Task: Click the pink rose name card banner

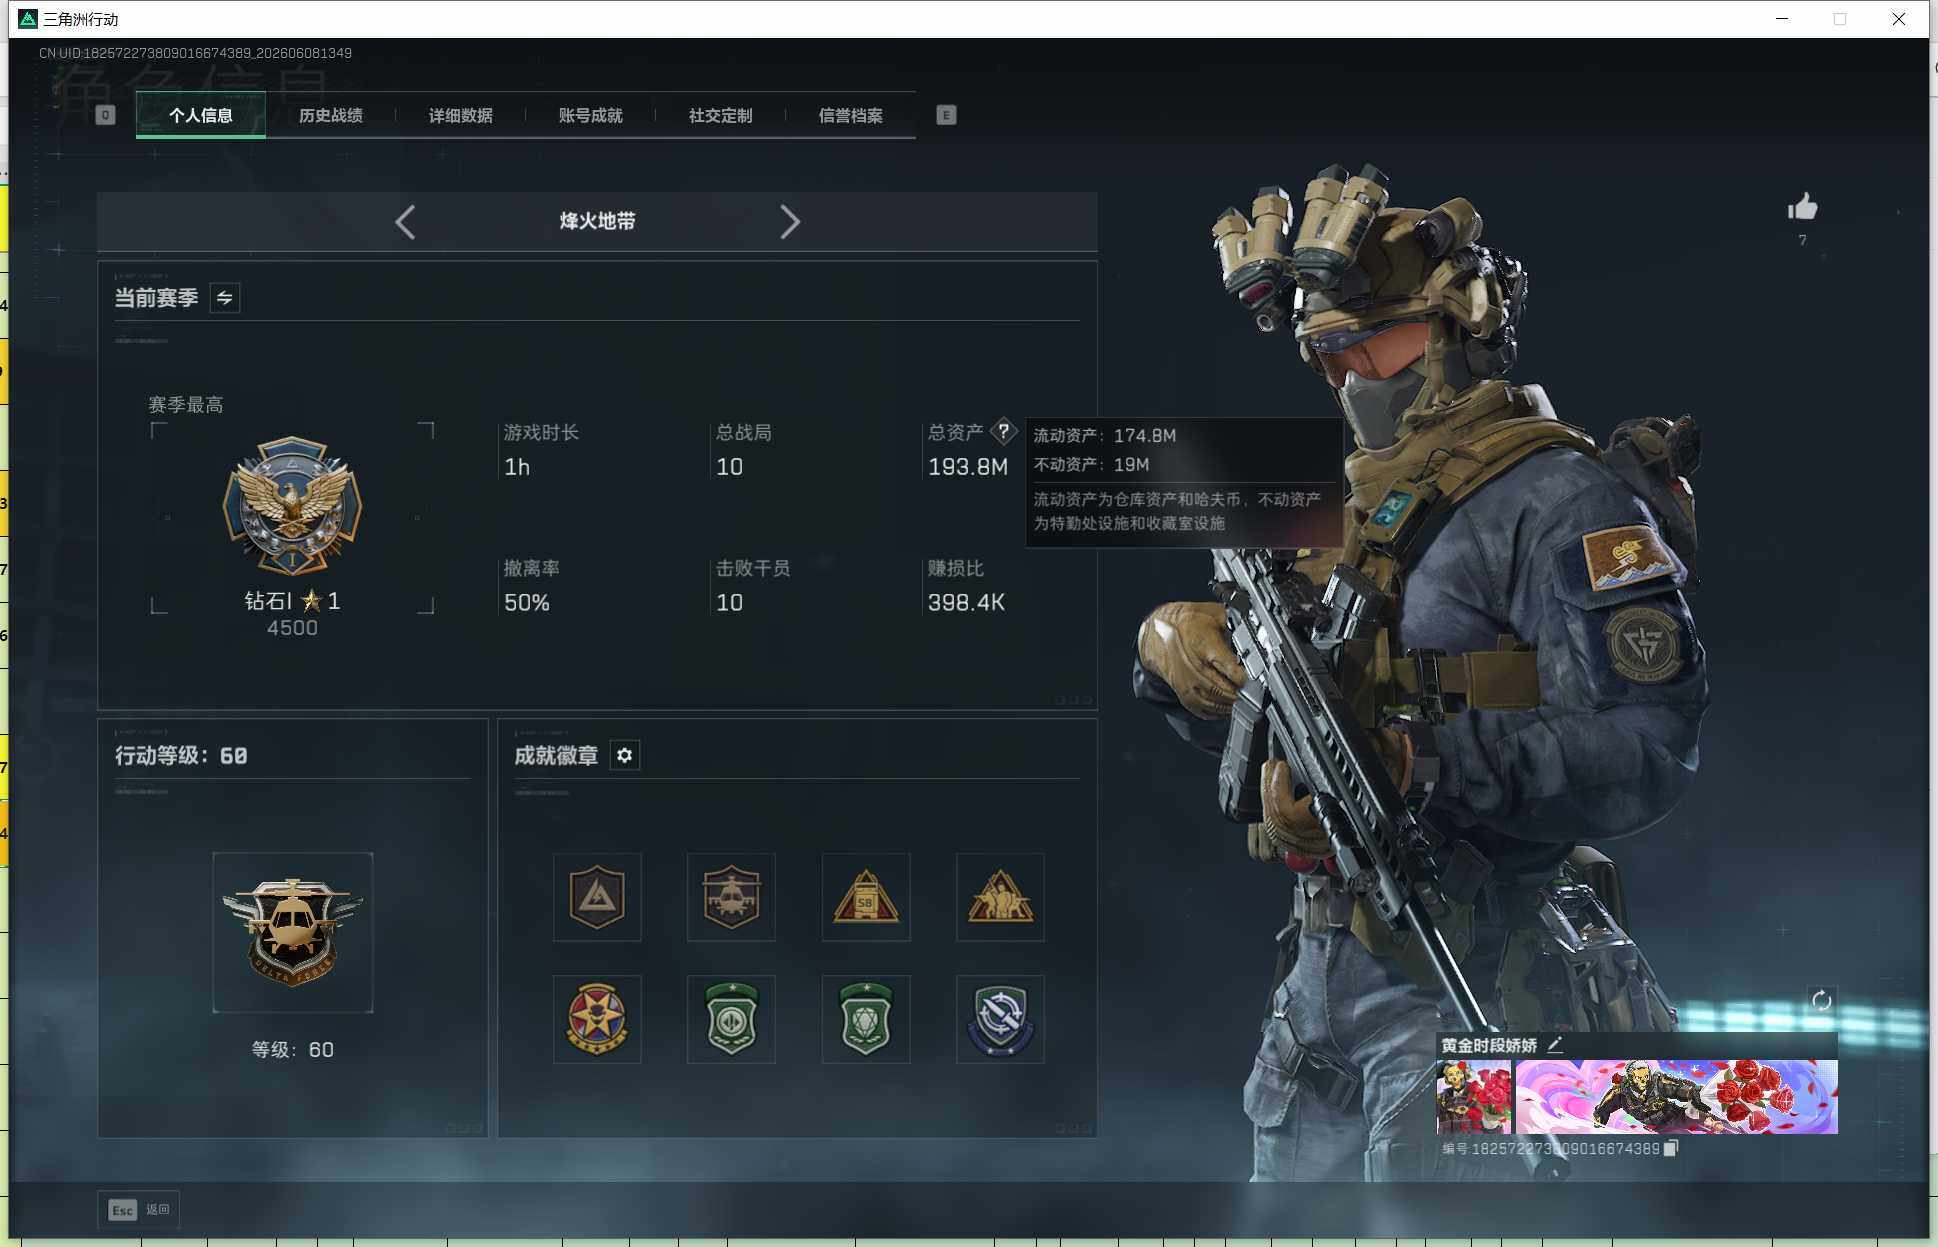Action: point(1677,1097)
